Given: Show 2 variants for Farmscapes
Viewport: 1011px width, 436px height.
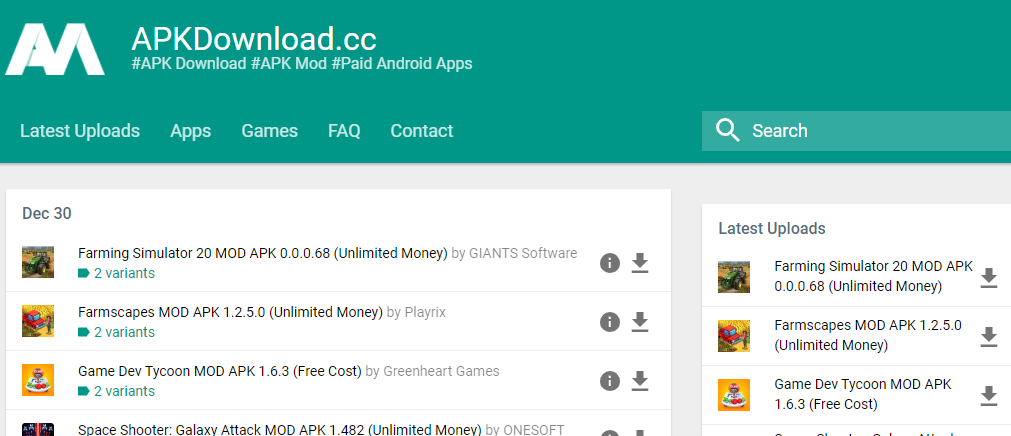Looking at the screenshot, I should pos(116,332).
